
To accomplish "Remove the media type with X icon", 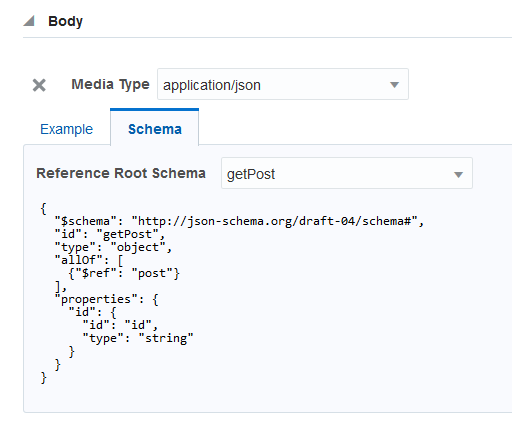I will pyautogui.click(x=39, y=85).
